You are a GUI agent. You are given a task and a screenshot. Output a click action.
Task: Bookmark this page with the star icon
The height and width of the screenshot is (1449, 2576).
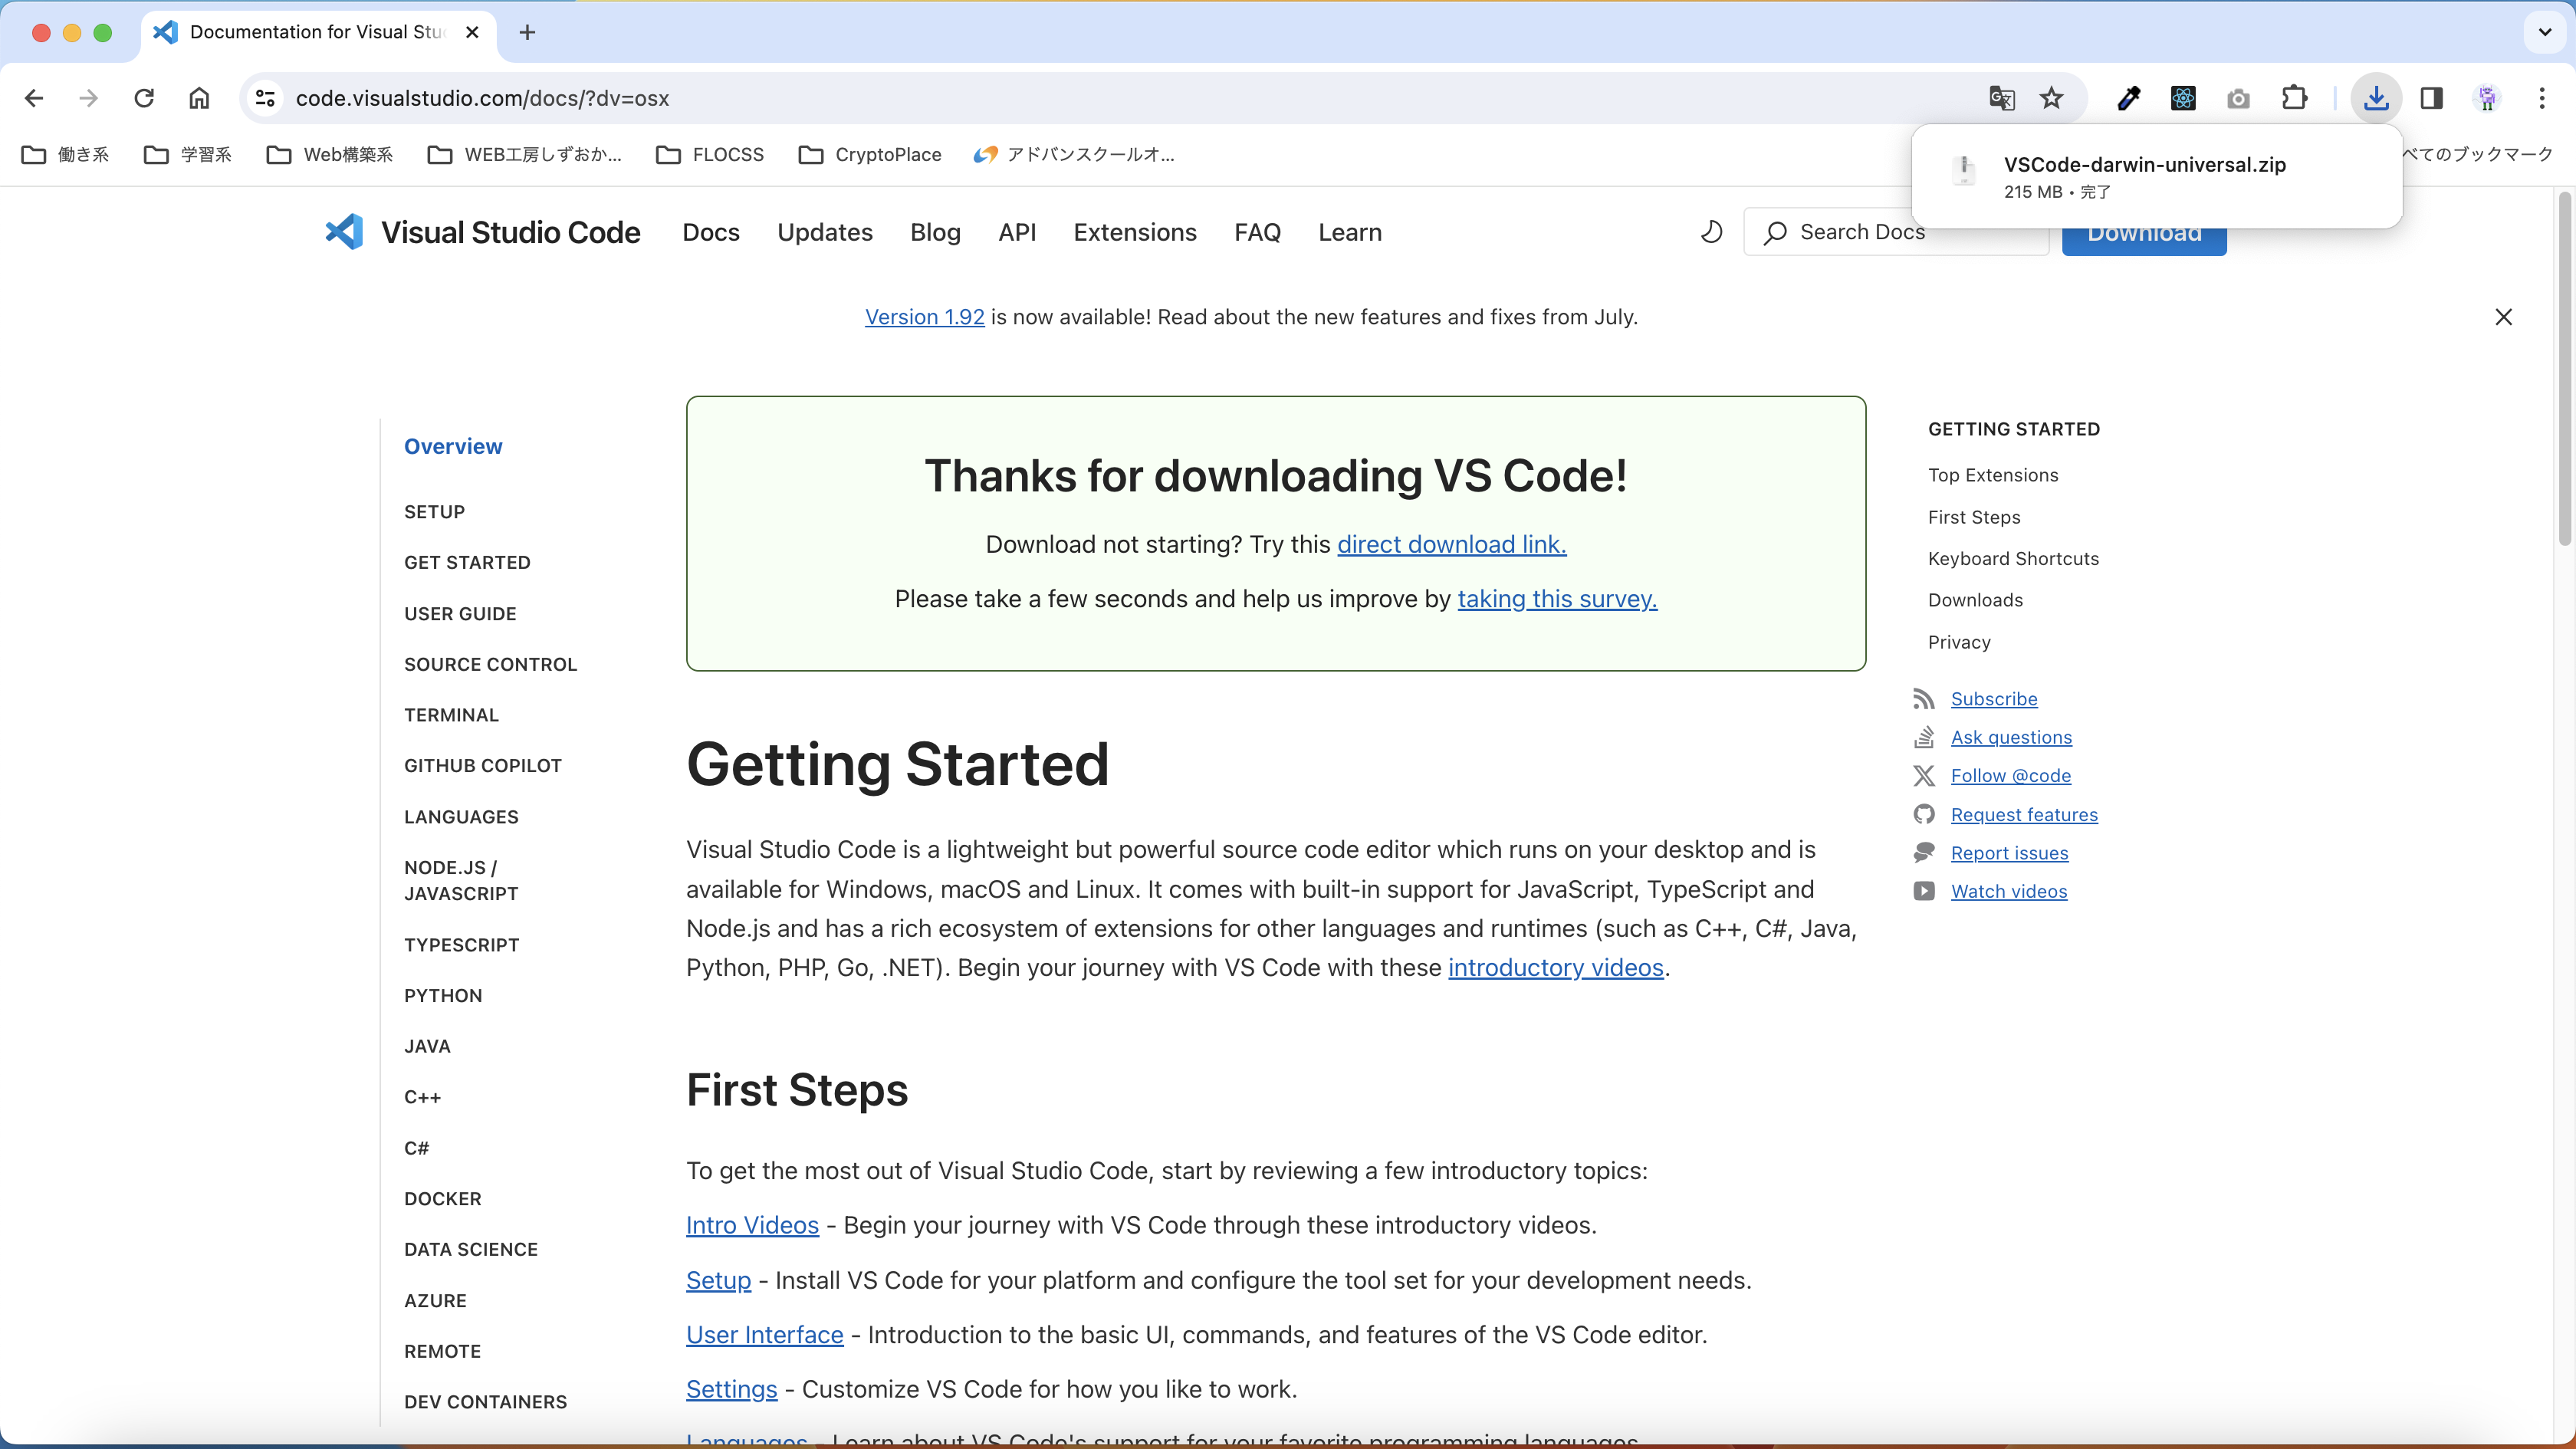click(2051, 98)
